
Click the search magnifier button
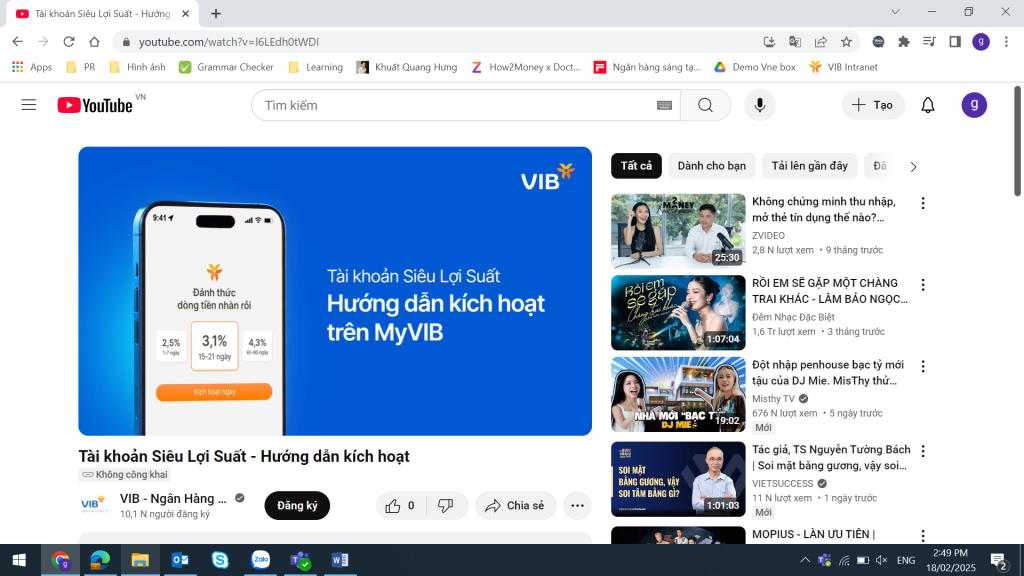tap(705, 105)
